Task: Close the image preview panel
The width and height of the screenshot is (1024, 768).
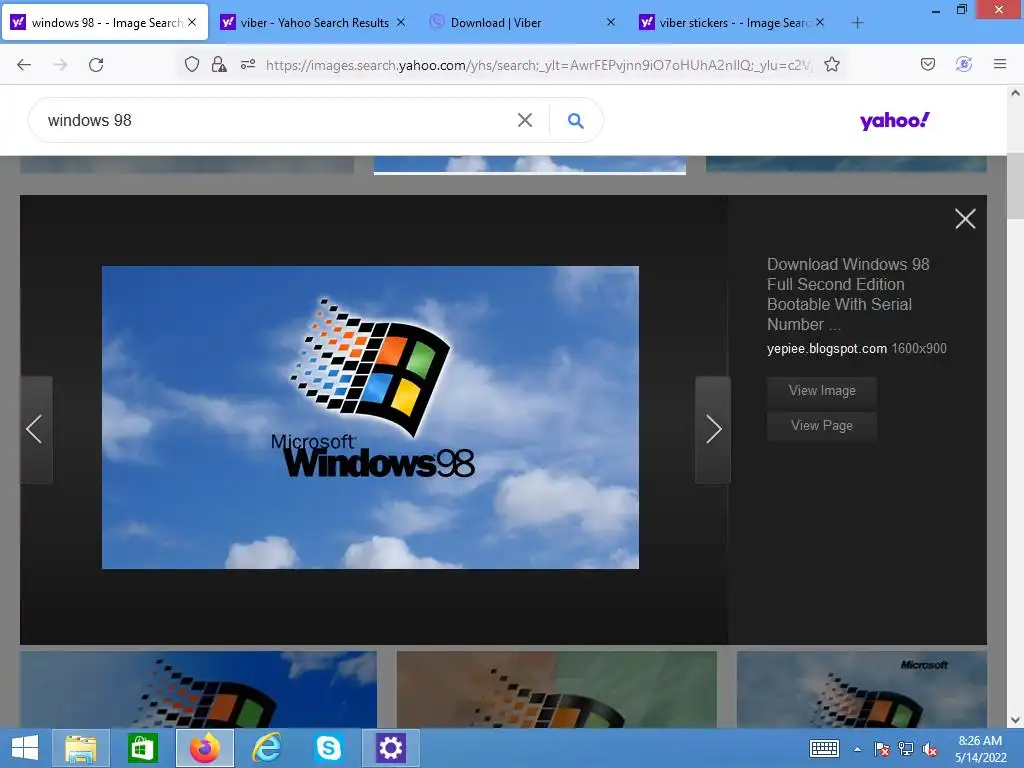Action: click(x=965, y=219)
